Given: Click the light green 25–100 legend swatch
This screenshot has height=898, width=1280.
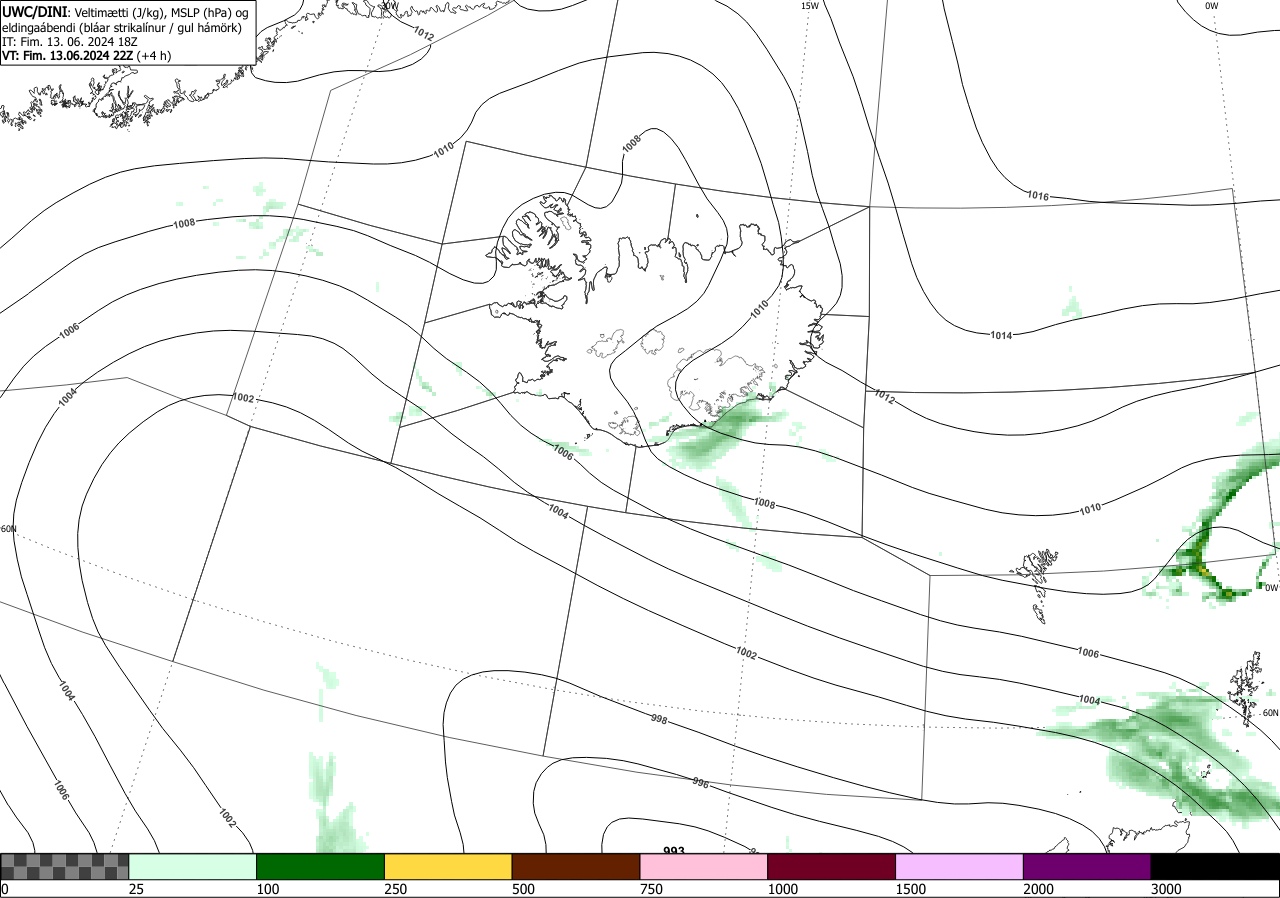Looking at the screenshot, I should coord(192,866).
